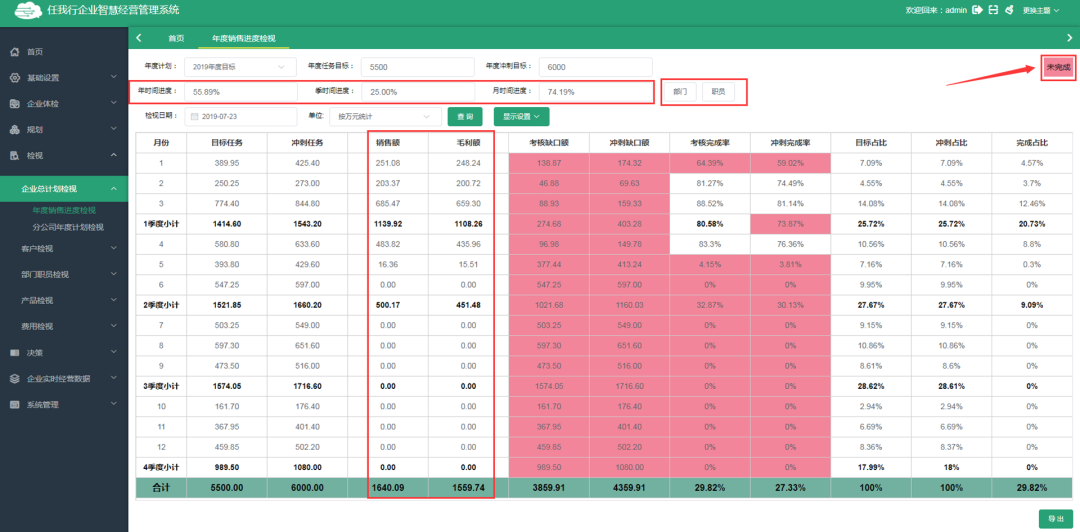
Task: Click the 基础设置 gear icon in sidebar
Action: tap(15, 78)
